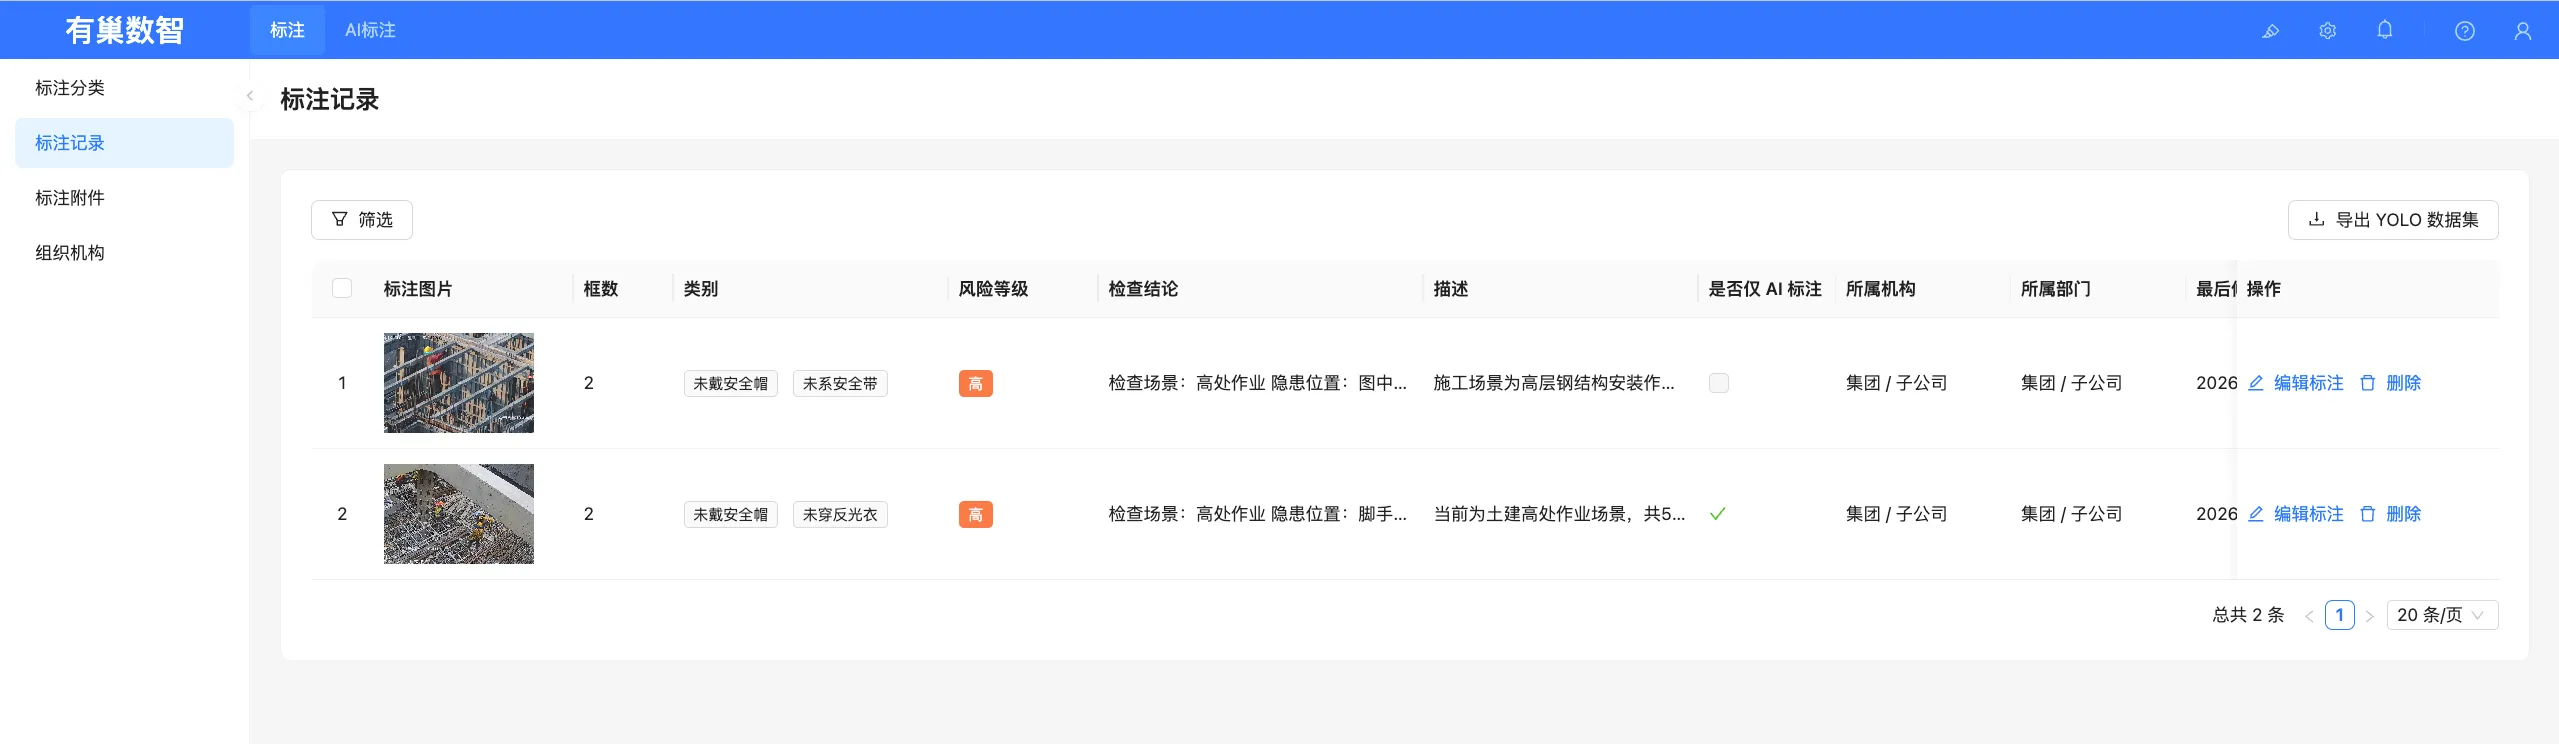This screenshot has height=744, width=2559.
Task: Click the trash icon in row 2
Action: pyautogui.click(x=2368, y=514)
